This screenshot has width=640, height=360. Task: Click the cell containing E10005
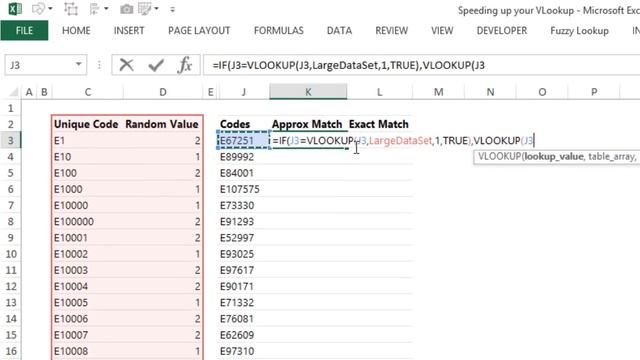click(87, 302)
